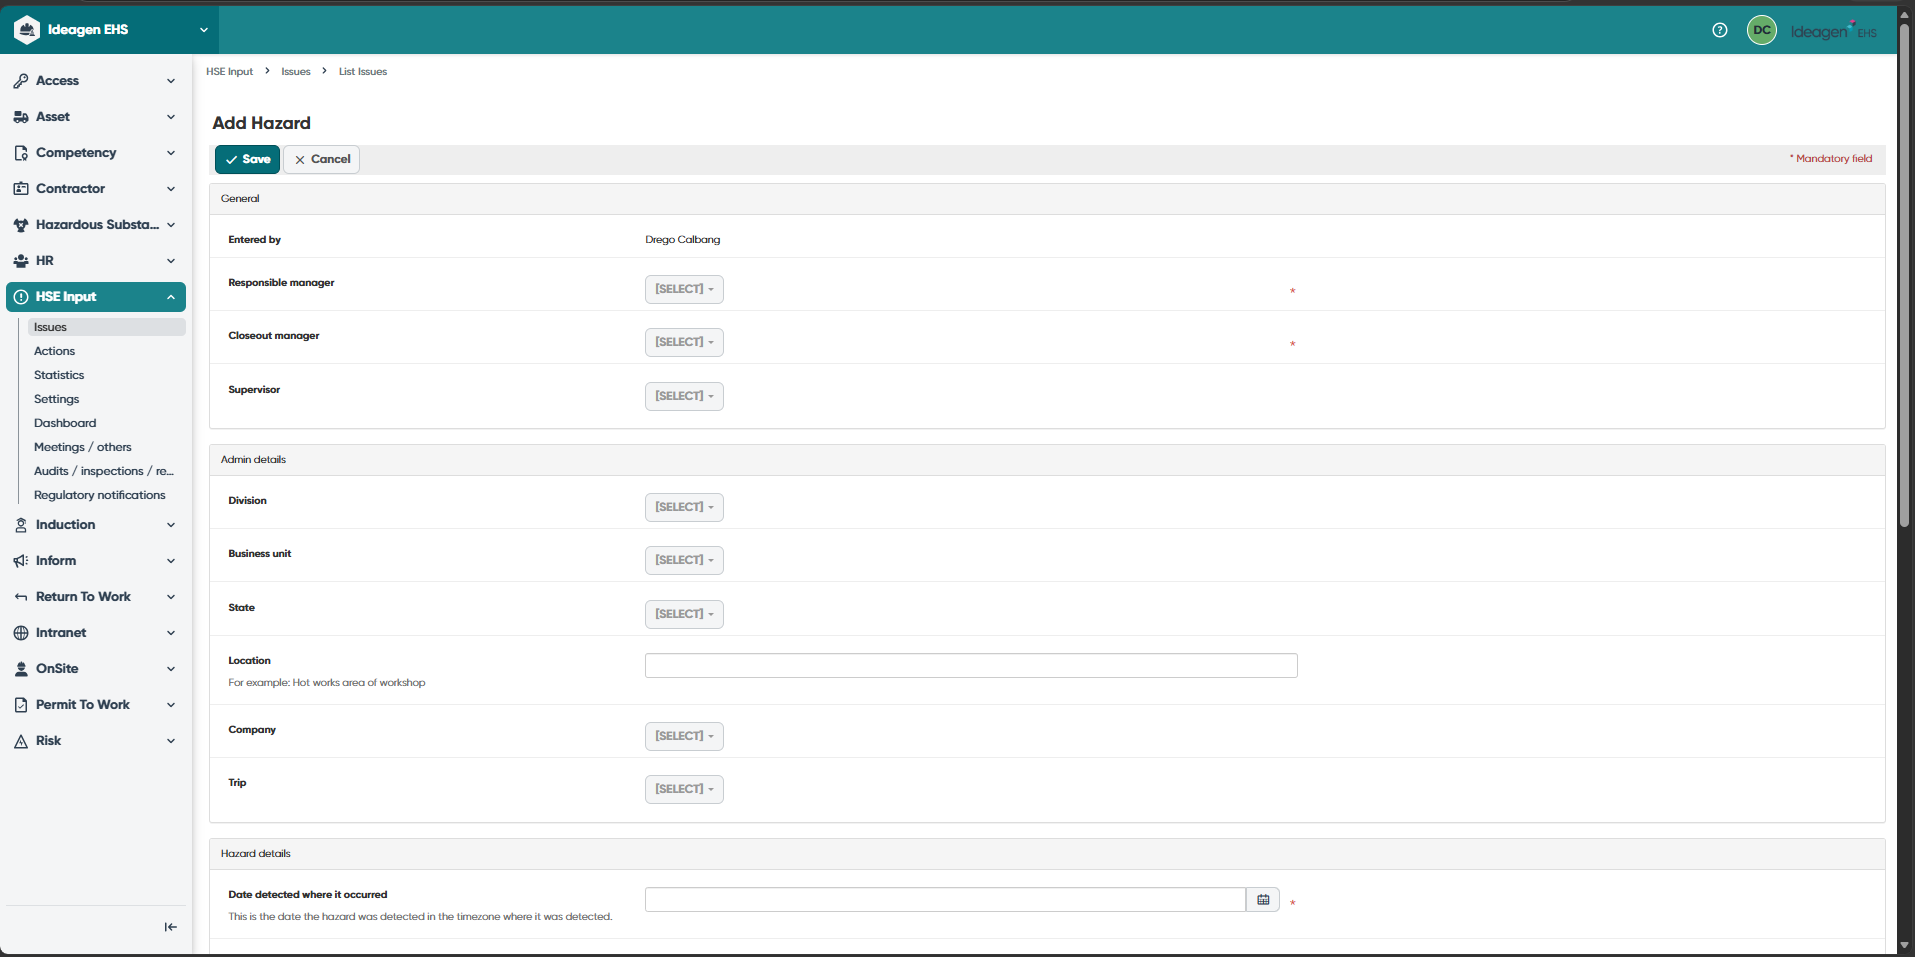
Task: Follow the List Issues breadcrumb link
Action: pos(363,72)
